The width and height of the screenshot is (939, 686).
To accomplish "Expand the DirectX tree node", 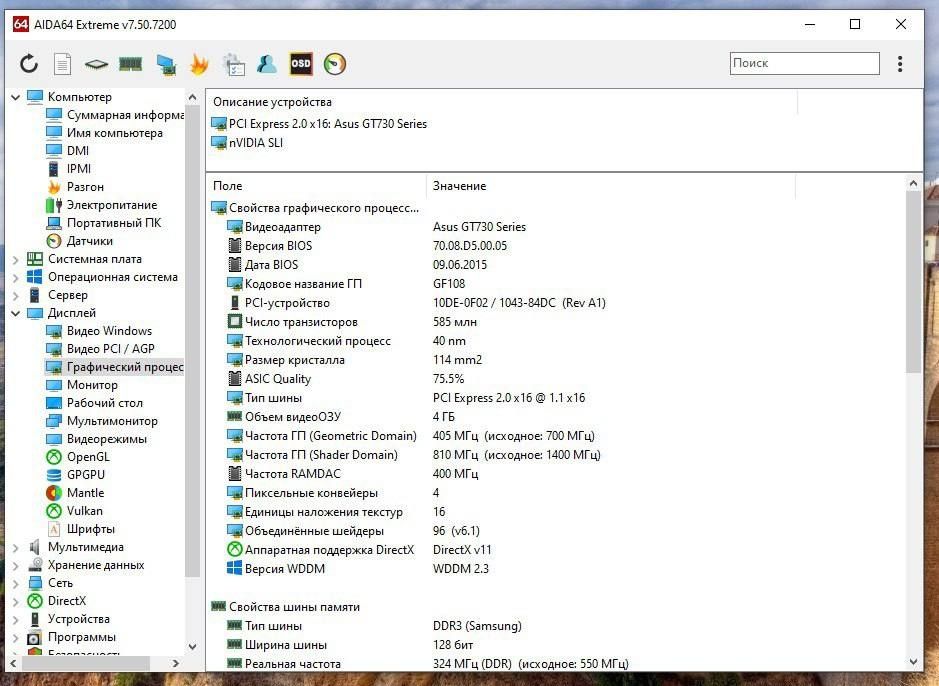I will click(16, 601).
